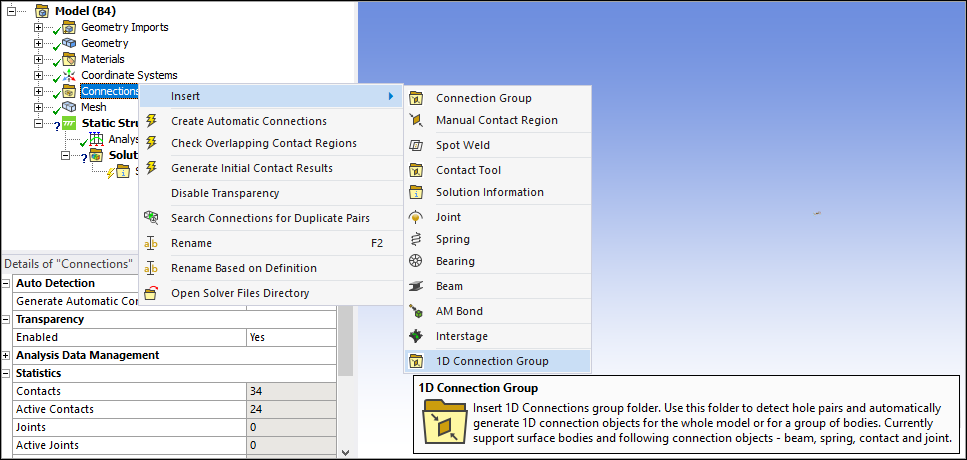Select the Mesh tree item

click(x=93, y=107)
